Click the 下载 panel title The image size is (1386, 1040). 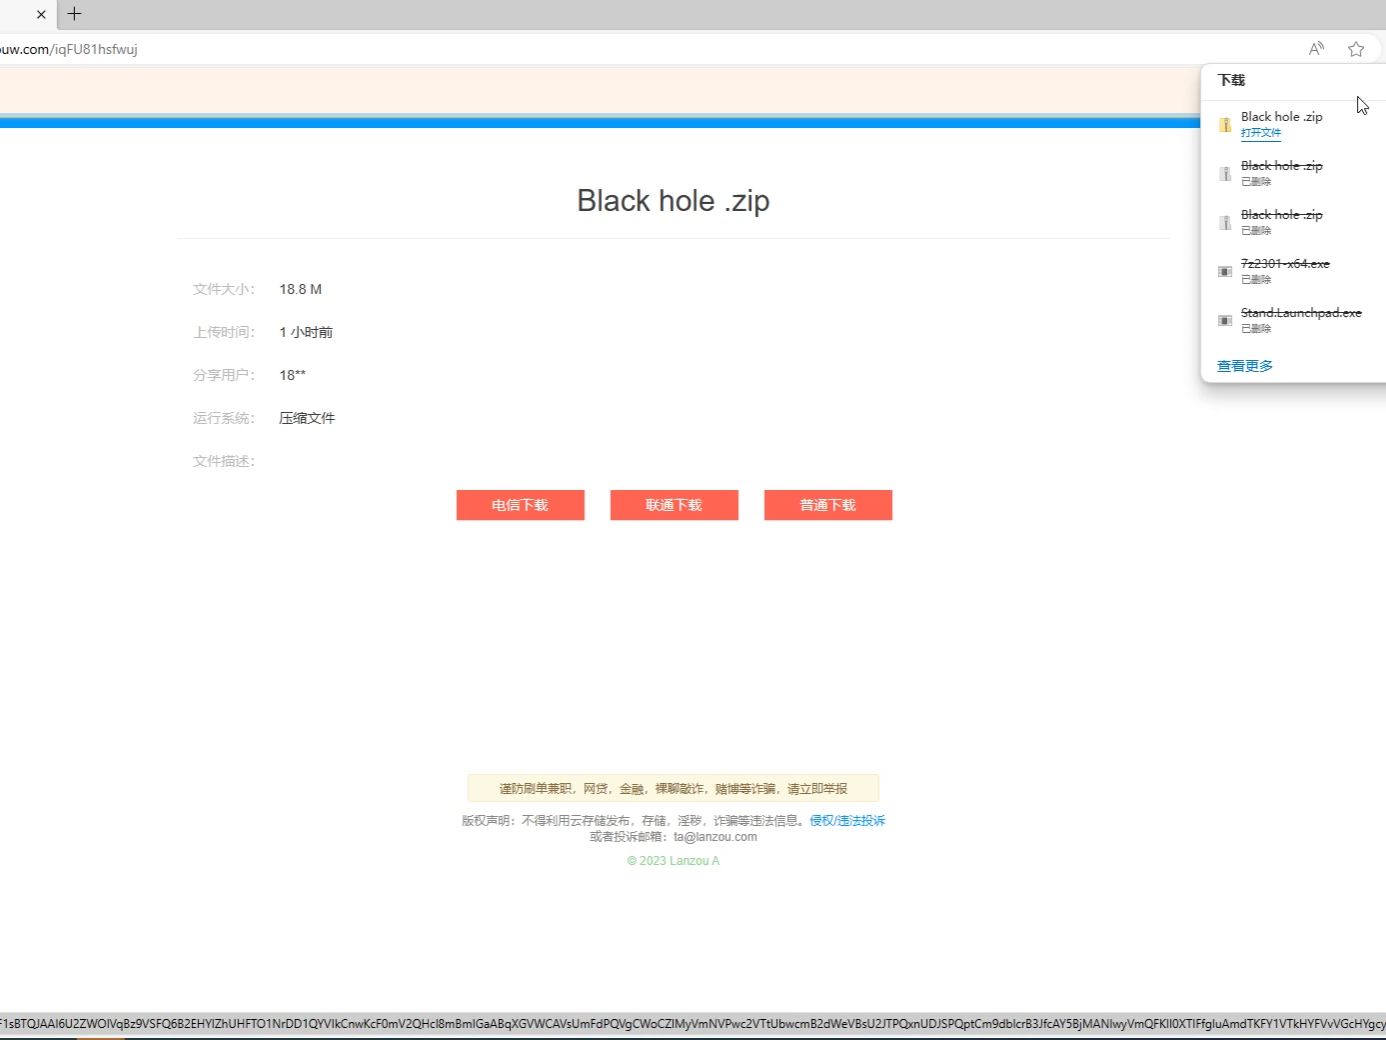[x=1231, y=80]
